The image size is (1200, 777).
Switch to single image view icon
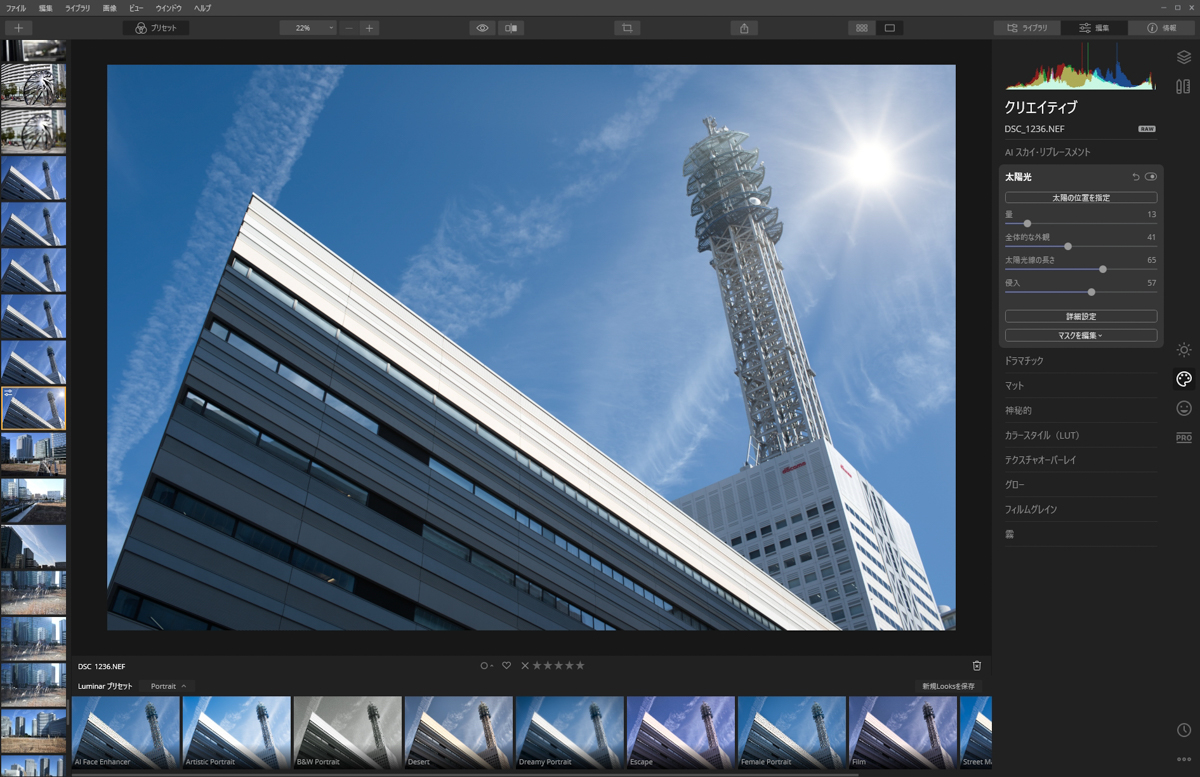tap(889, 28)
